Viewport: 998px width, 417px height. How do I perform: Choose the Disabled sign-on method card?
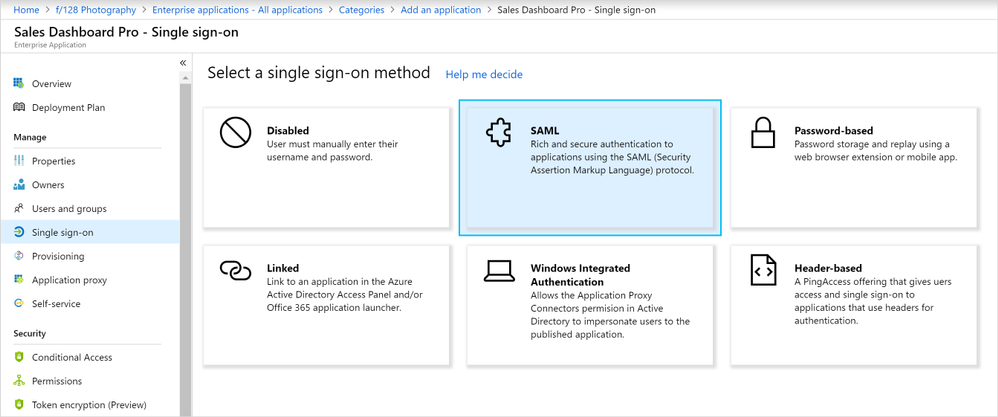[x=326, y=167]
